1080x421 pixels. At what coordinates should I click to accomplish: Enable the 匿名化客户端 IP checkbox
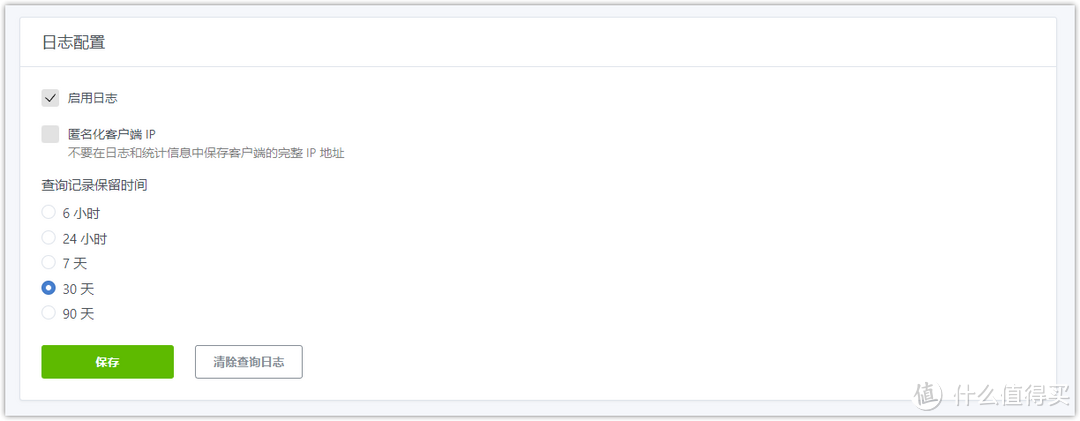pyautogui.click(x=50, y=134)
